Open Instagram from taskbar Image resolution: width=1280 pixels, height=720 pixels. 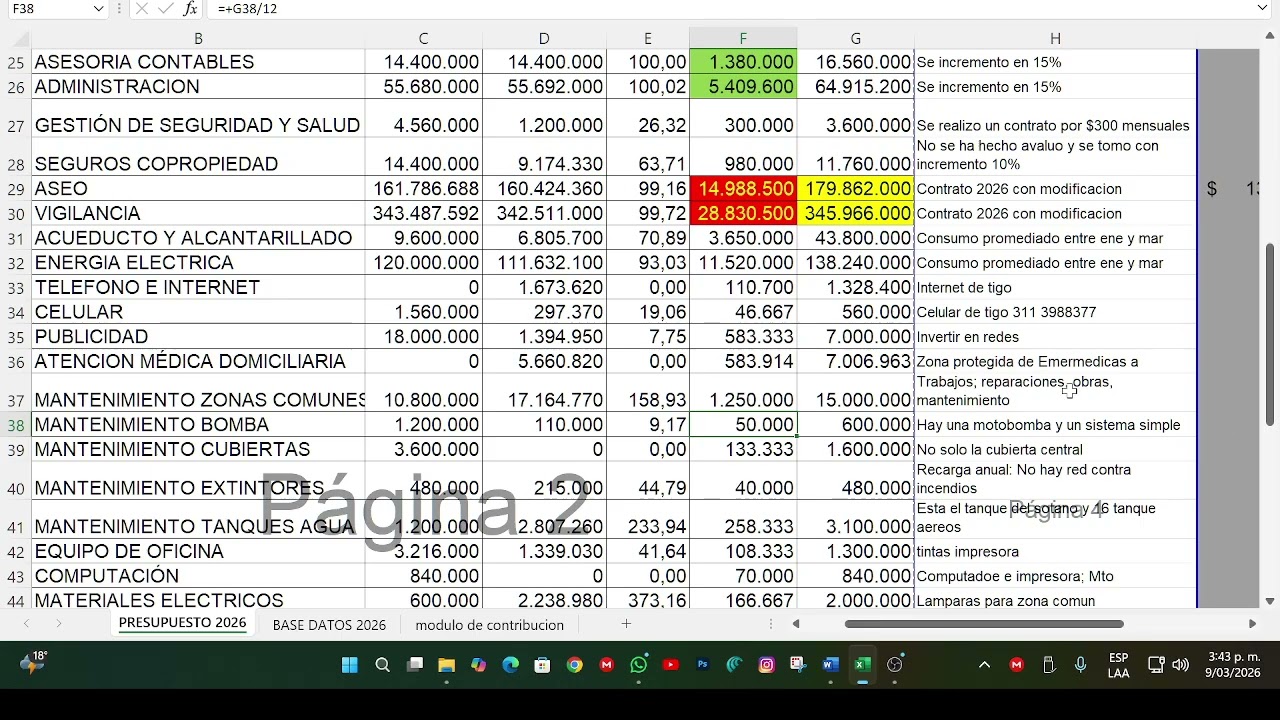[766, 665]
